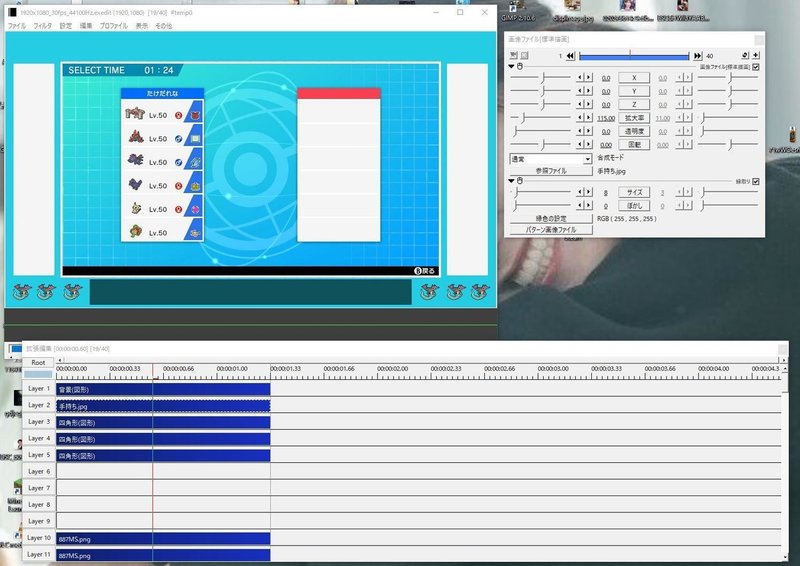800x566 pixels.
Task: Increase X value with right arrow stepper
Action: [588, 78]
